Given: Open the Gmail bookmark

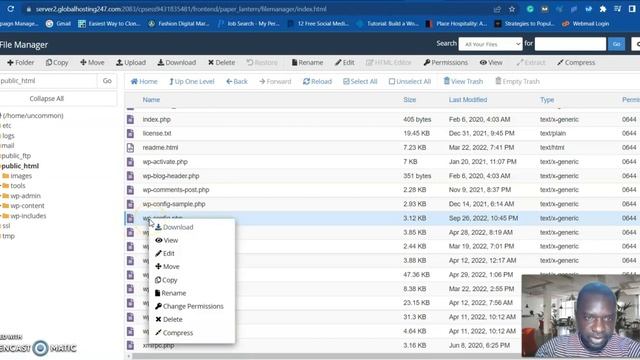Looking at the screenshot, I should pos(59,24).
